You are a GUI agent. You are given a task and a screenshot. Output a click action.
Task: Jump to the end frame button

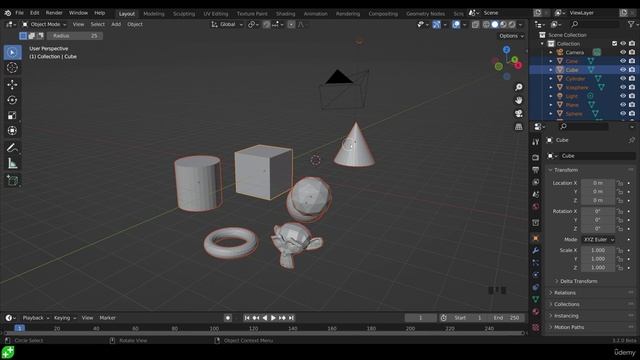[291, 318]
